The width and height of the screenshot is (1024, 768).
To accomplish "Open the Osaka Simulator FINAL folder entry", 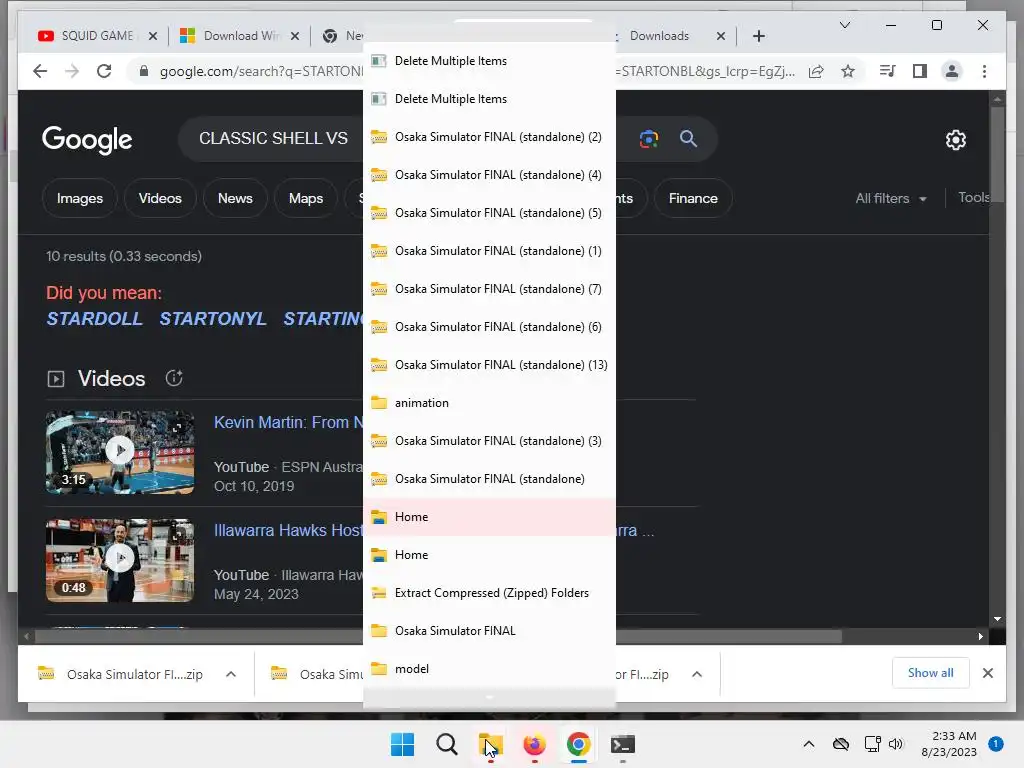I will 489,631.
